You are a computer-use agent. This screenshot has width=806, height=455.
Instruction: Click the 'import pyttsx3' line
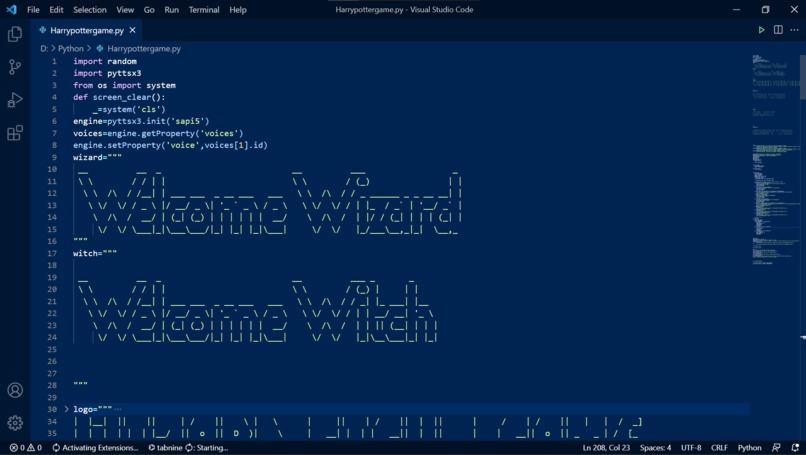[107, 73]
